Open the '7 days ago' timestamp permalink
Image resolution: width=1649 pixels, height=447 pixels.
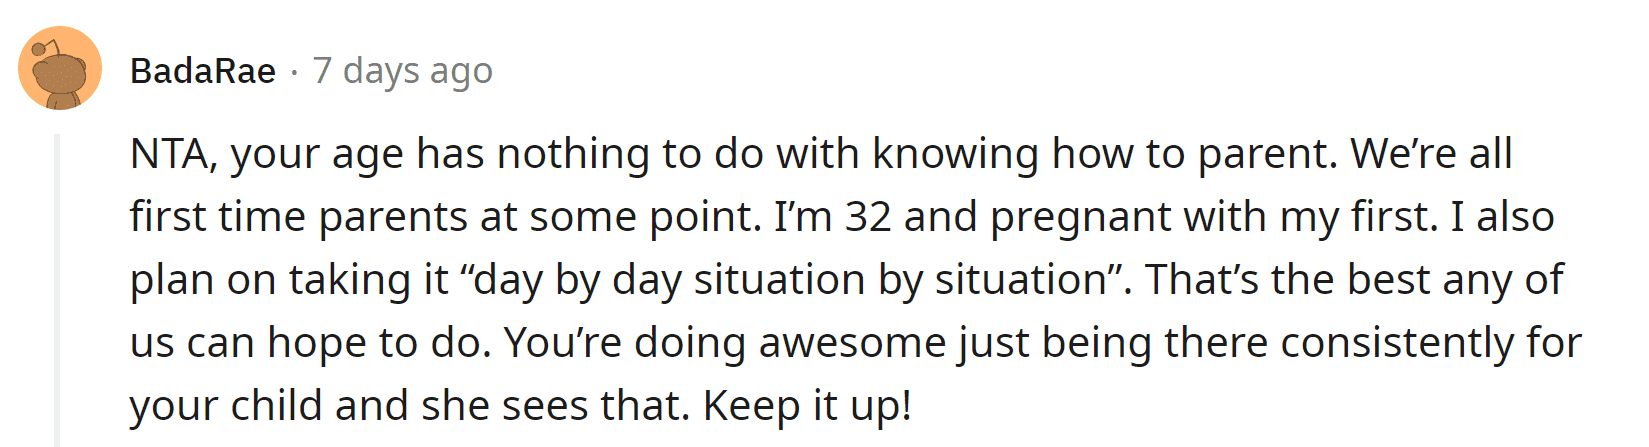(403, 71)
